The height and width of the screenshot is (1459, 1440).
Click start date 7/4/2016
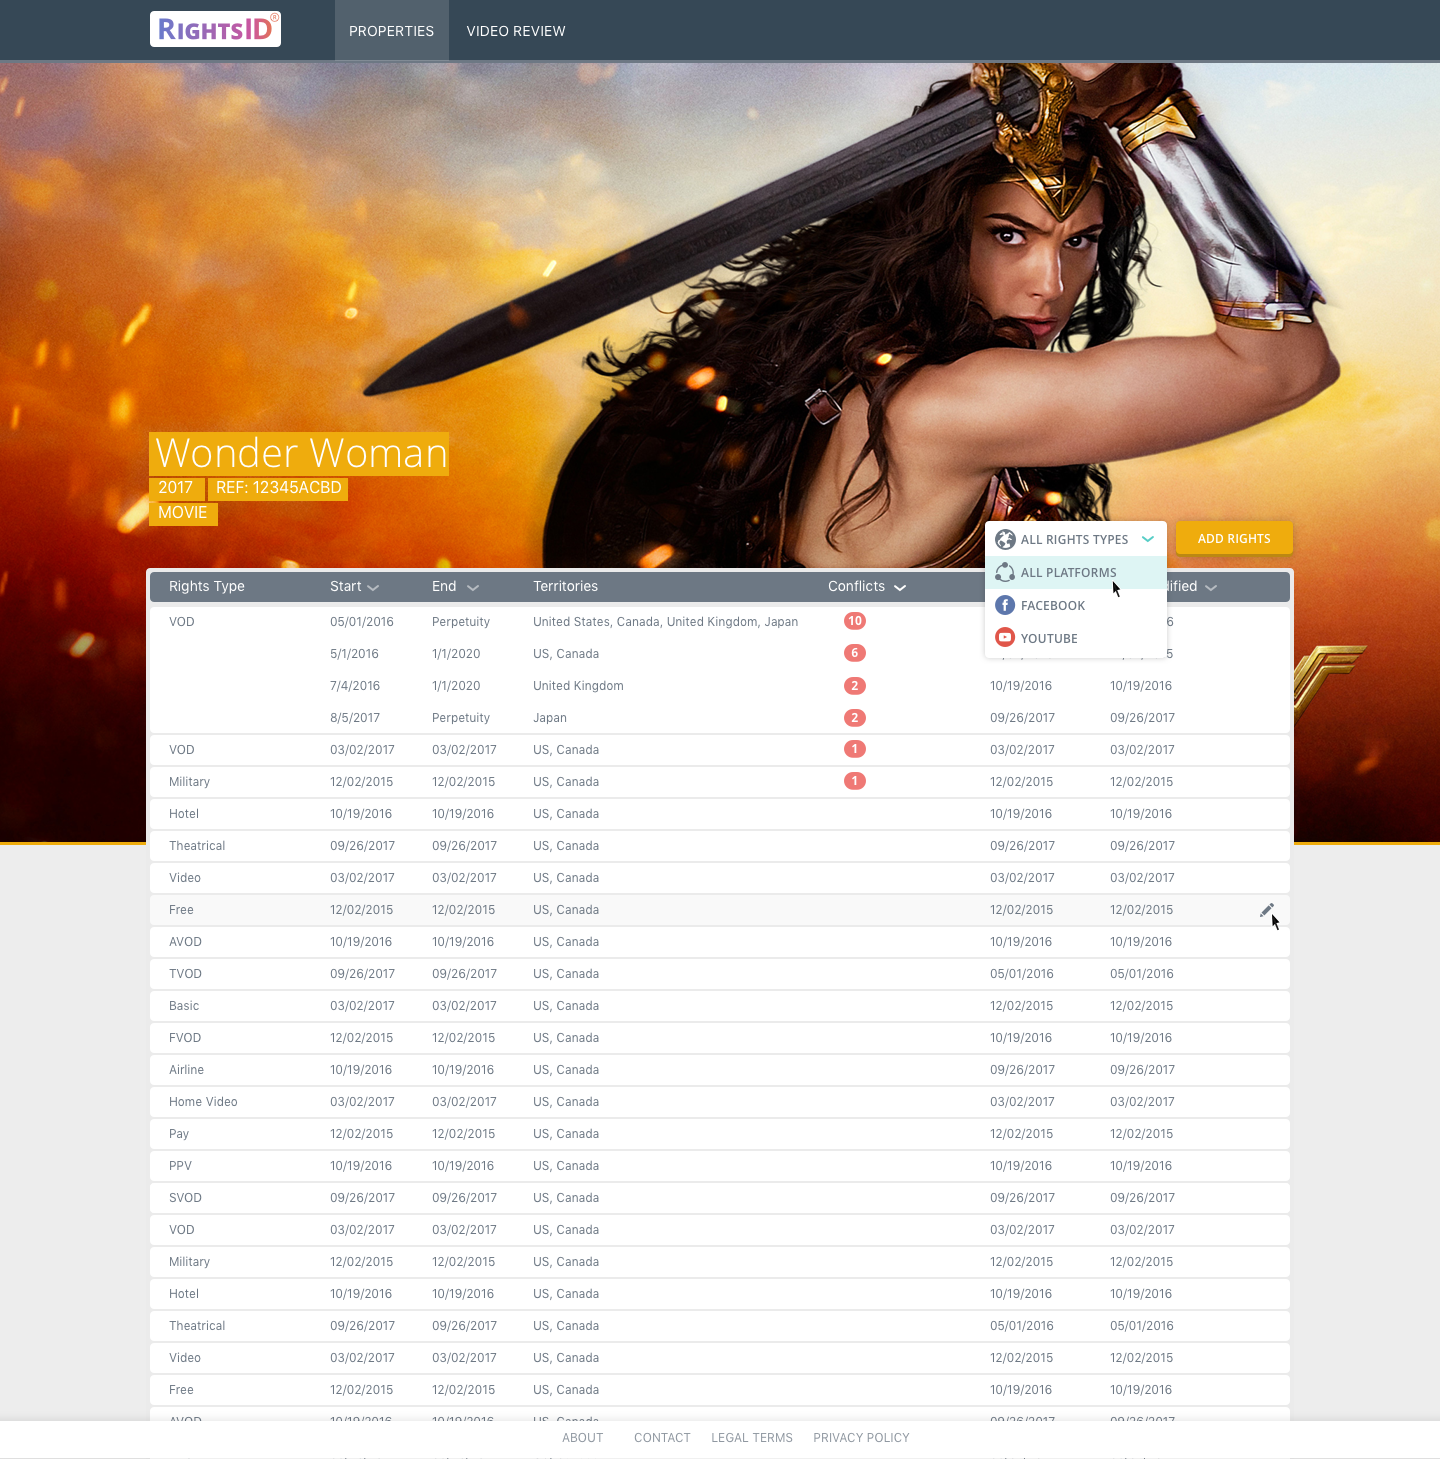coord(355,686)
